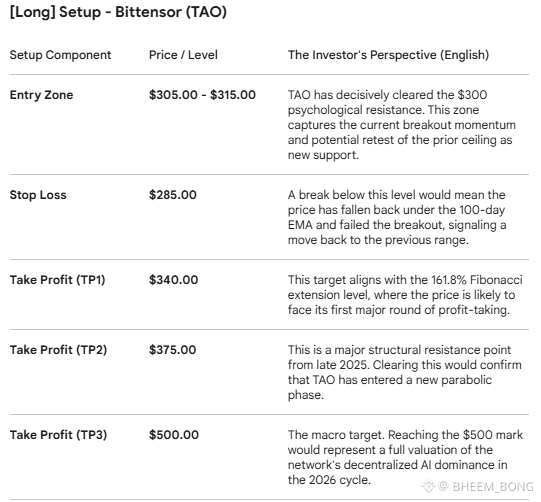Viewport: 541px width, 502px height.
Task: Click the description about the 100-day EMA
Action: (397, 217)
